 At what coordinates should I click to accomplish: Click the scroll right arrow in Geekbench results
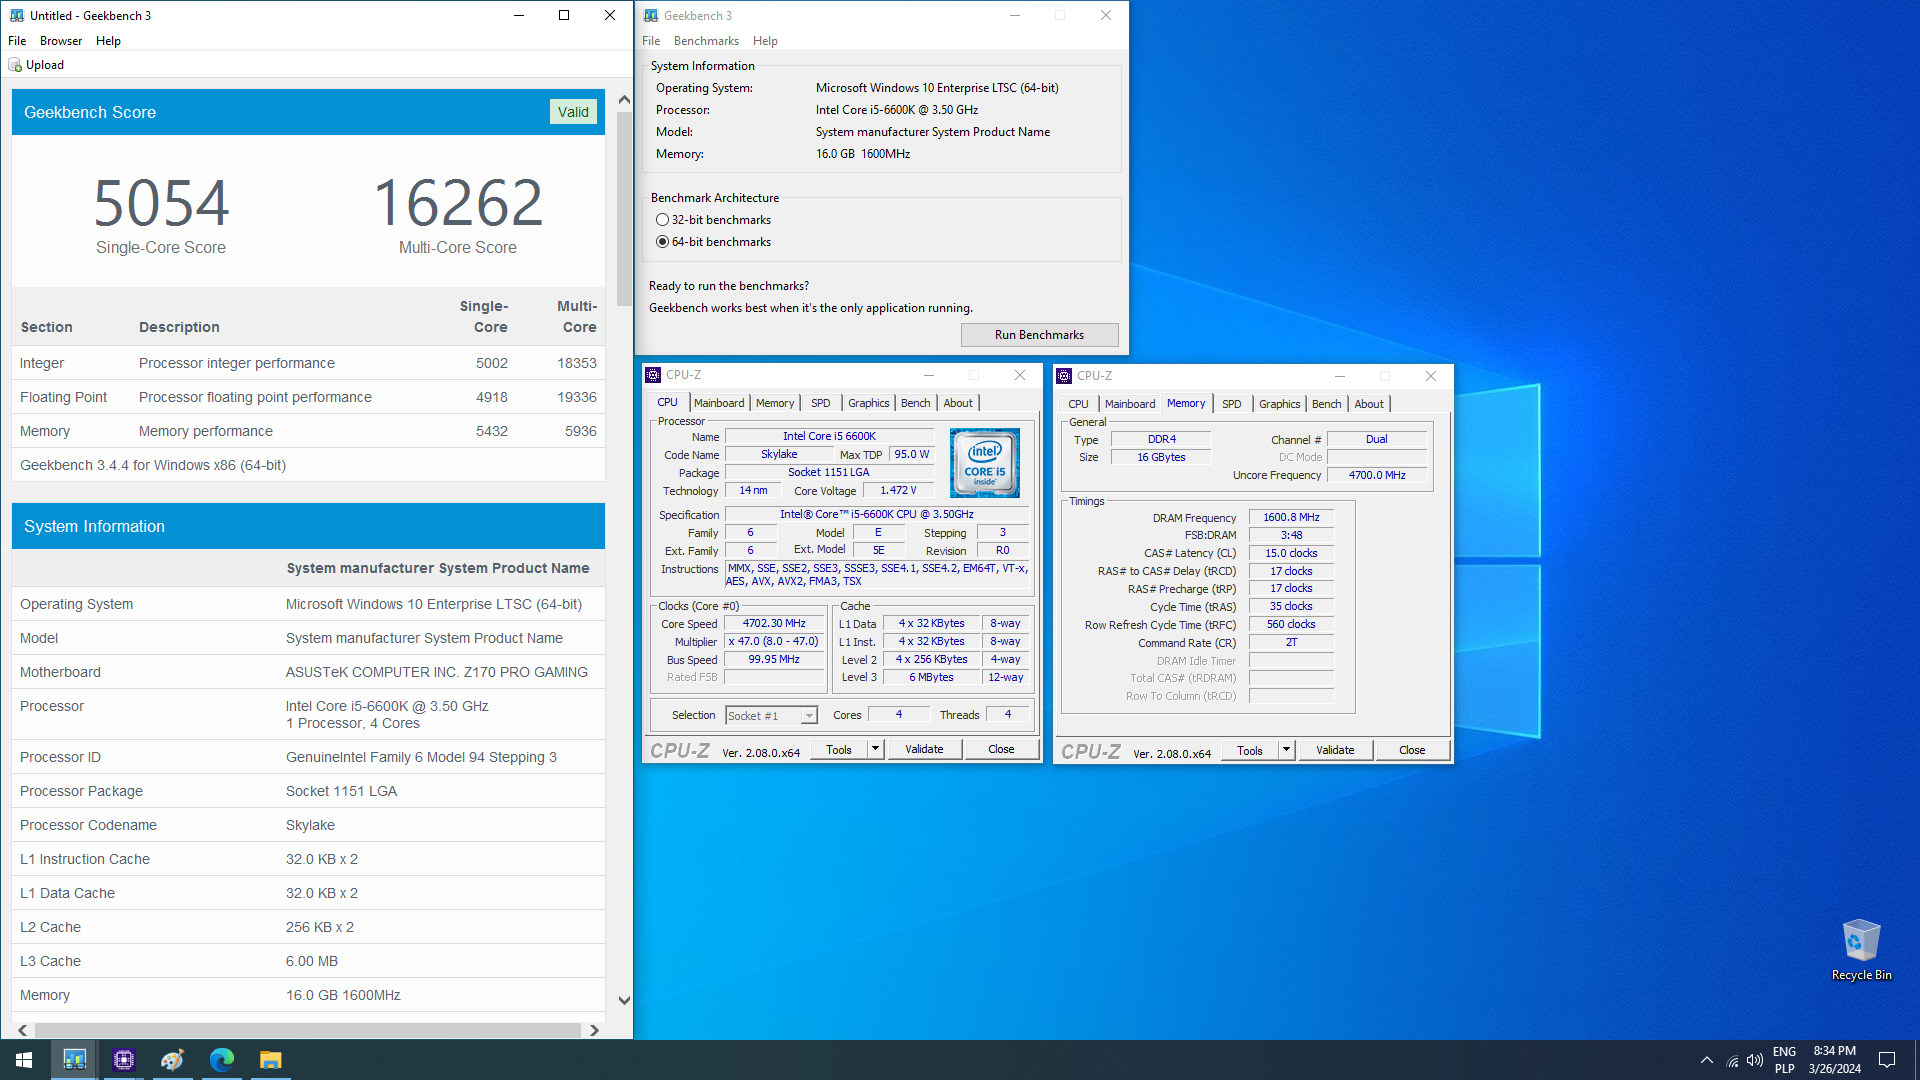click(x=594, y=1030)
